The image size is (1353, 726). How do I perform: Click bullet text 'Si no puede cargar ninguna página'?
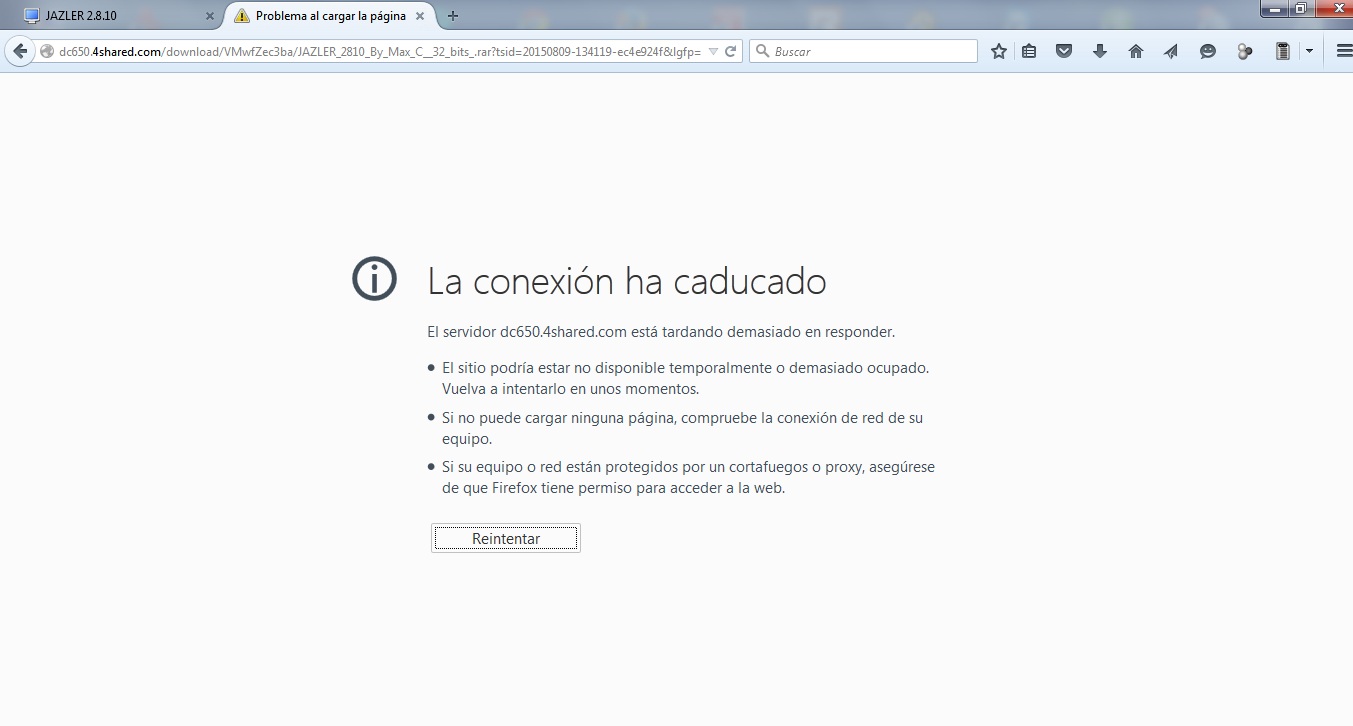click(682, 428)
